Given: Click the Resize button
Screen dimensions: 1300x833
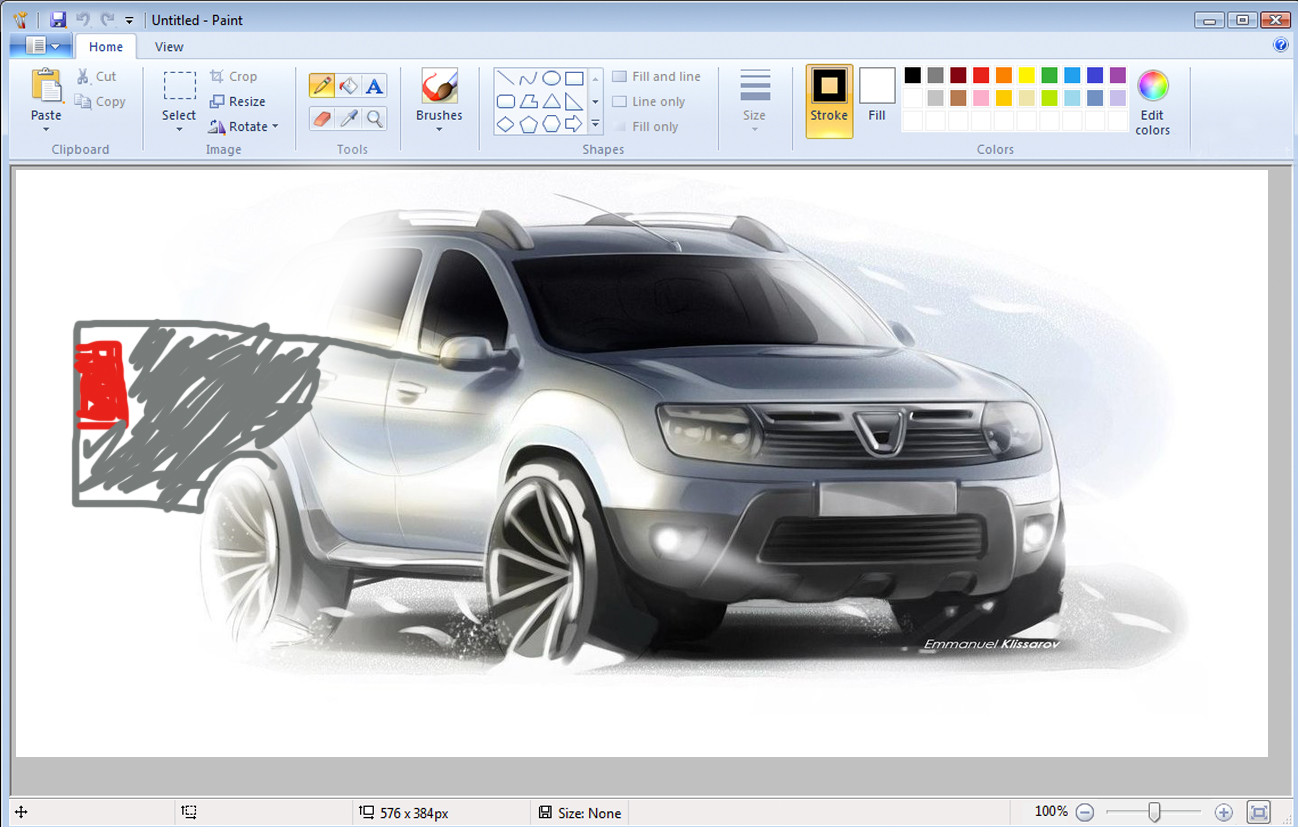Looking at the screenshot, I should pyautogui.click(x=238, y=101).
